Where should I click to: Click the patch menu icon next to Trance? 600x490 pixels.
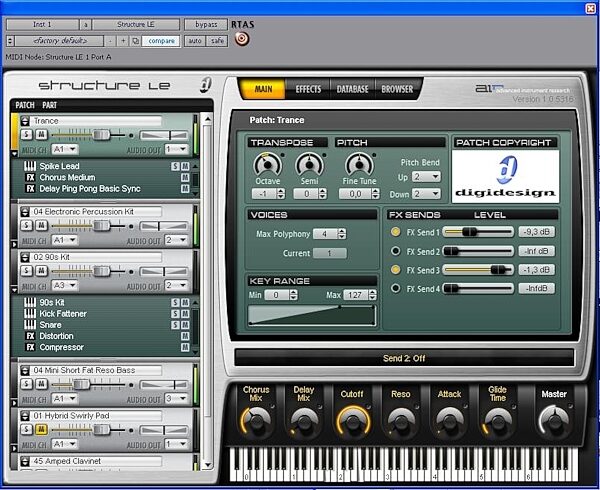coord(25,121)
